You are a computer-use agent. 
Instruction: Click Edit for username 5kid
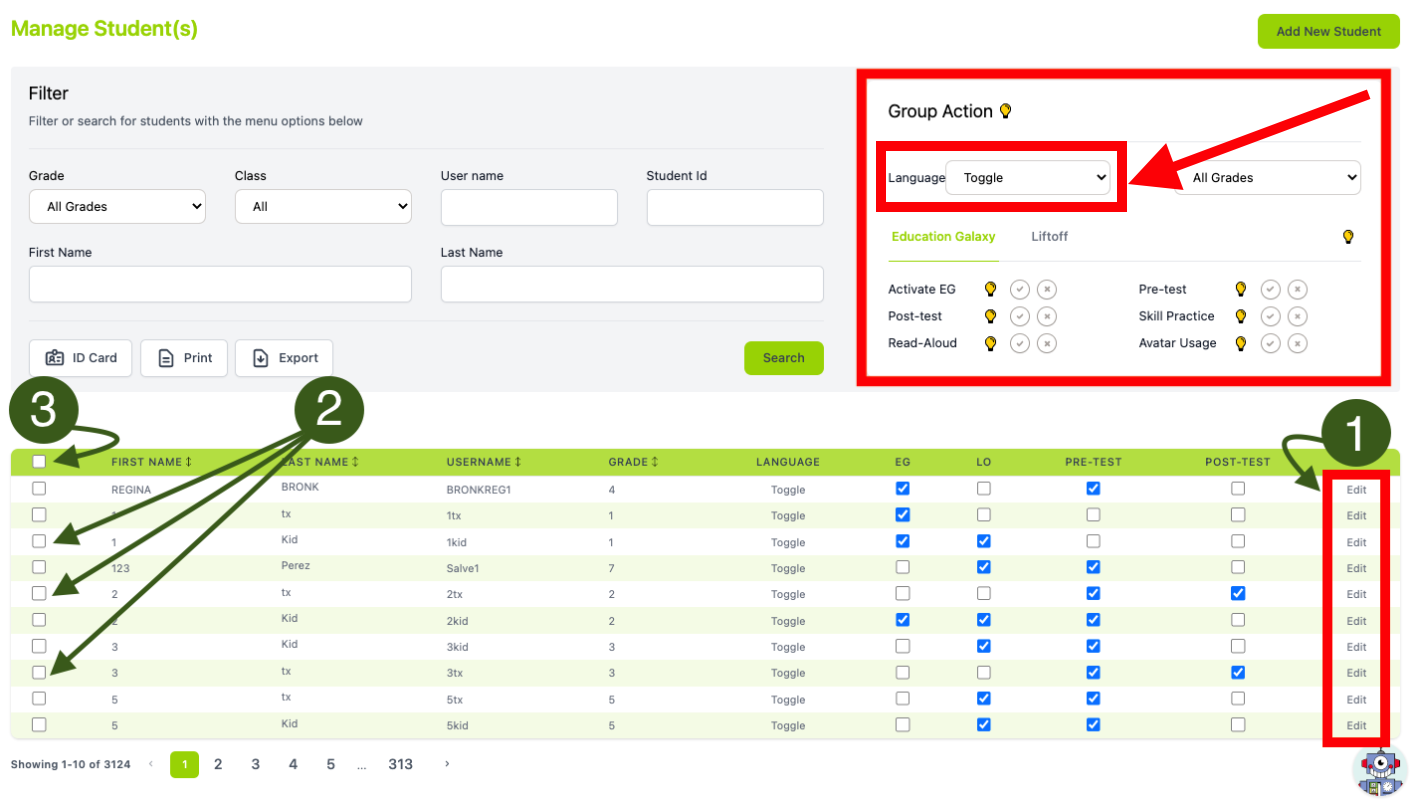[1356, 725]
